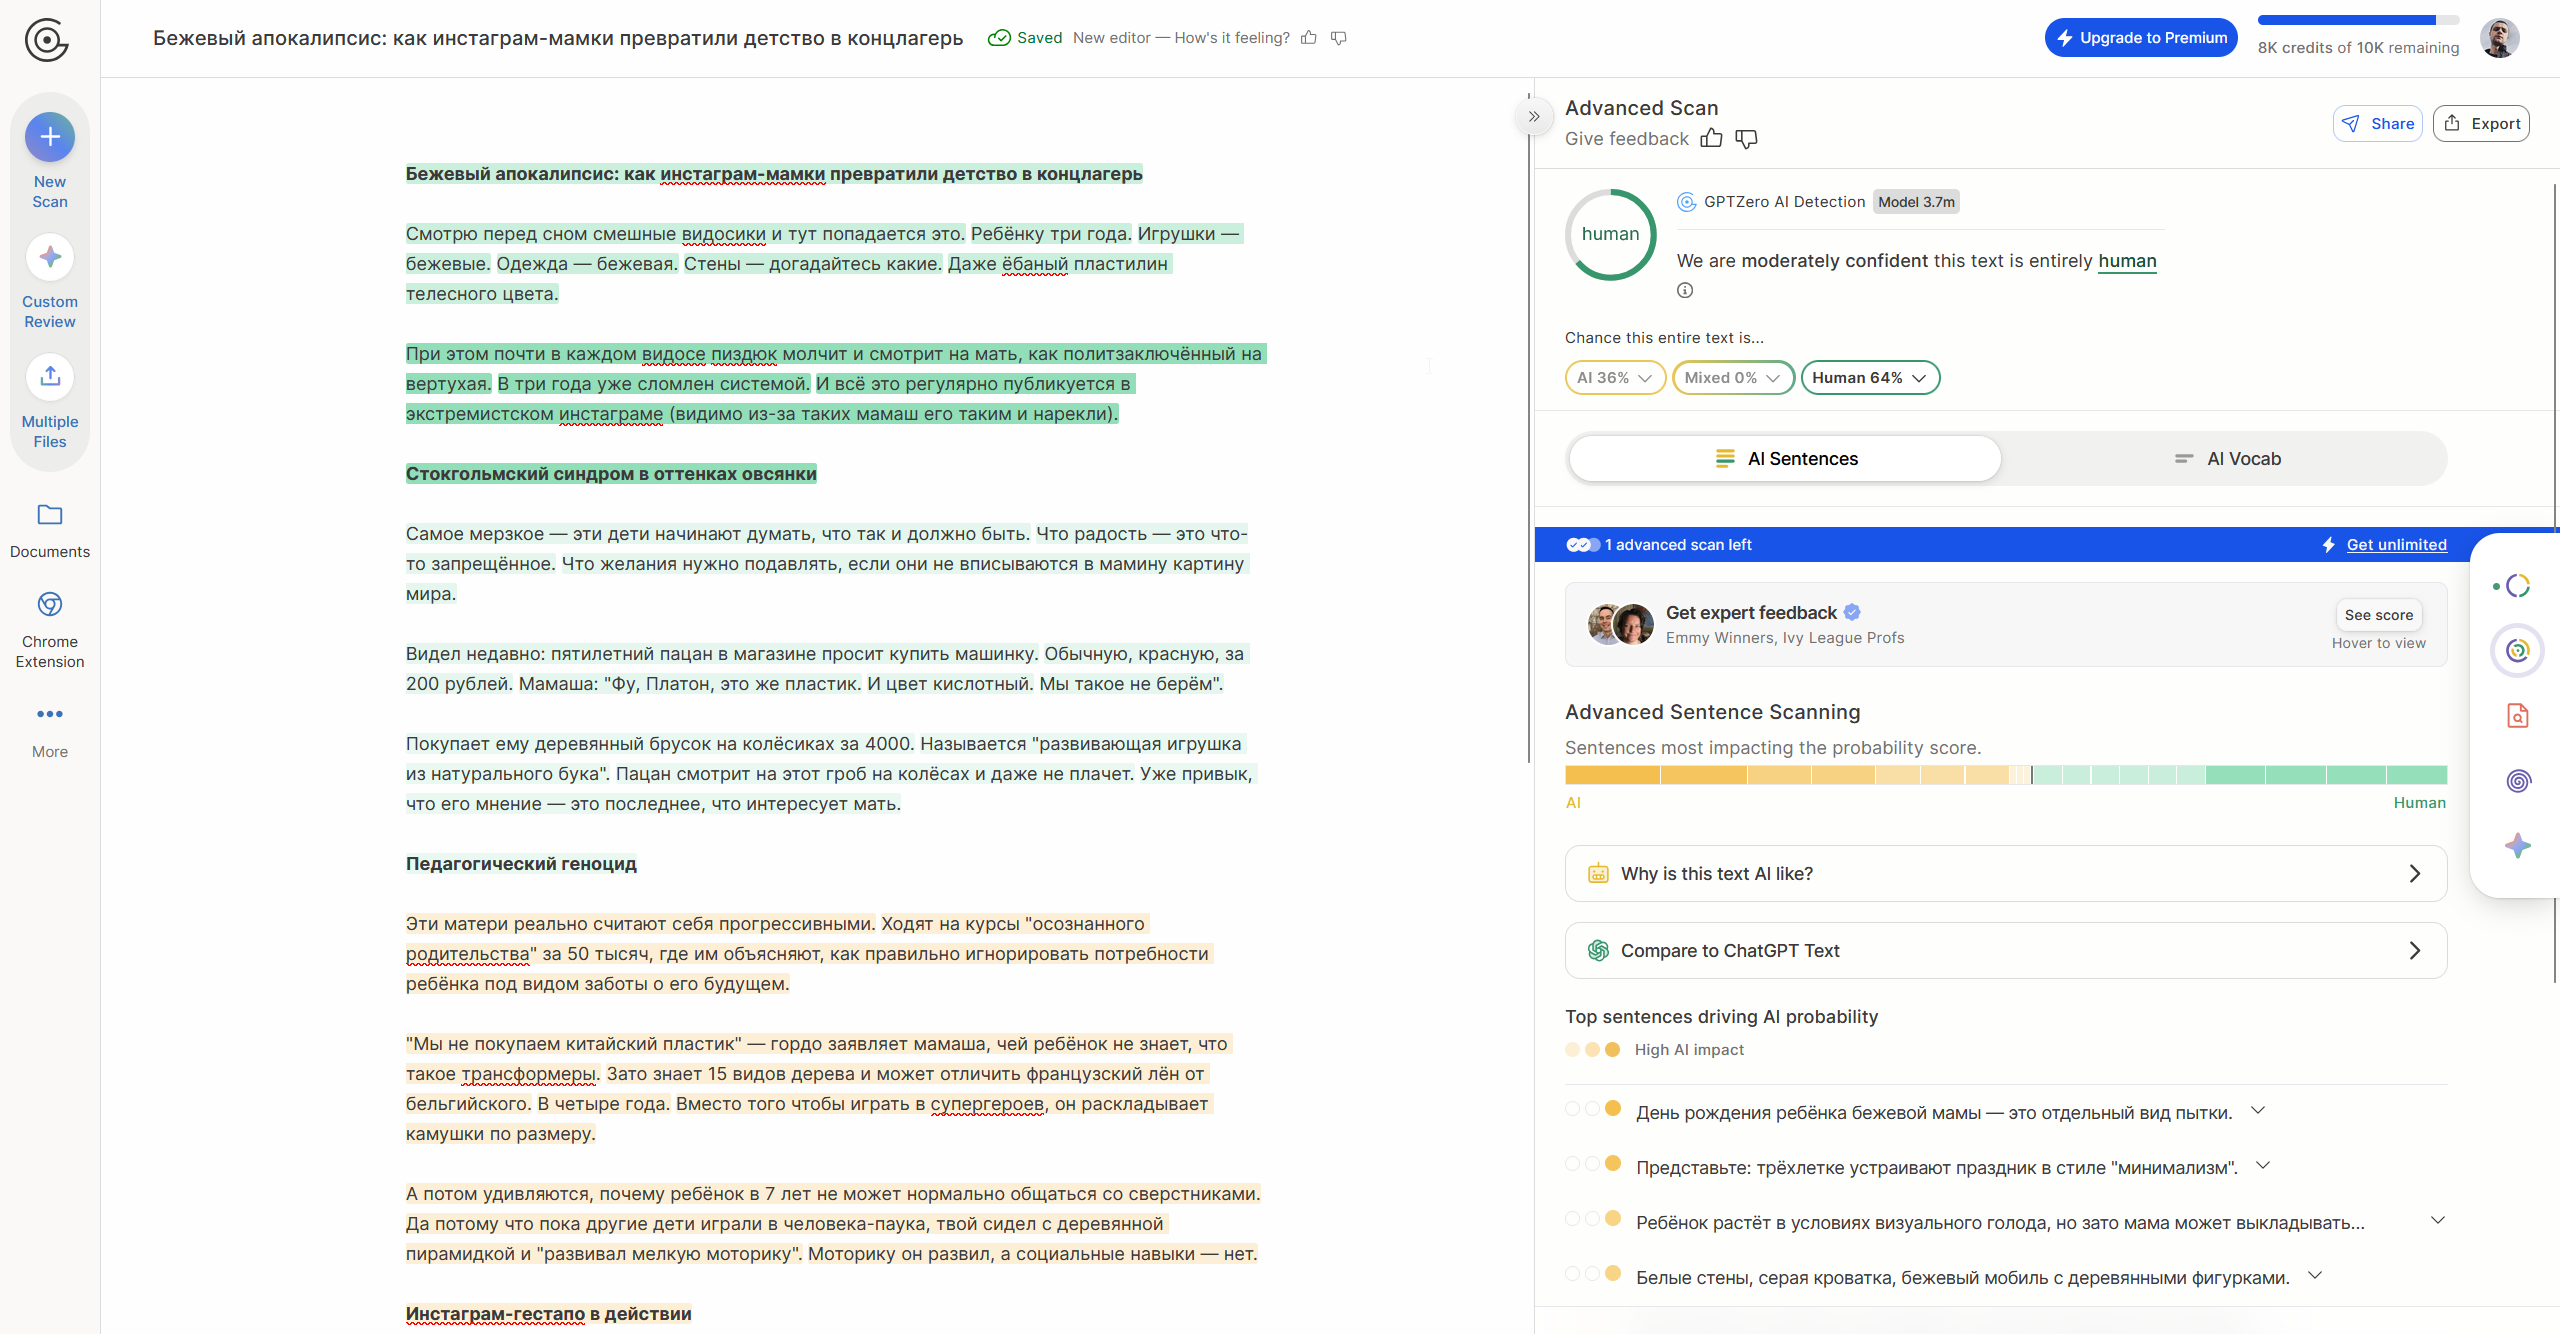Screen dimensions: 2560x1334
Task: Open the More ellipsis menu
Action: [x=50, y=714]
